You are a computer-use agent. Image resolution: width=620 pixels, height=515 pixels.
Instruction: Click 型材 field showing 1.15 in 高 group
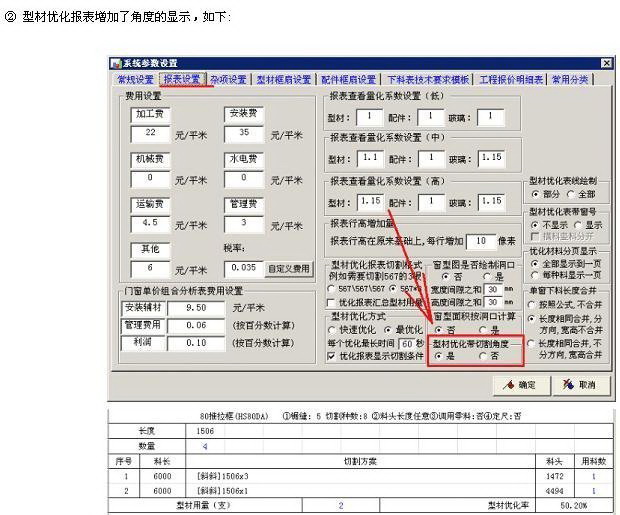370,202
